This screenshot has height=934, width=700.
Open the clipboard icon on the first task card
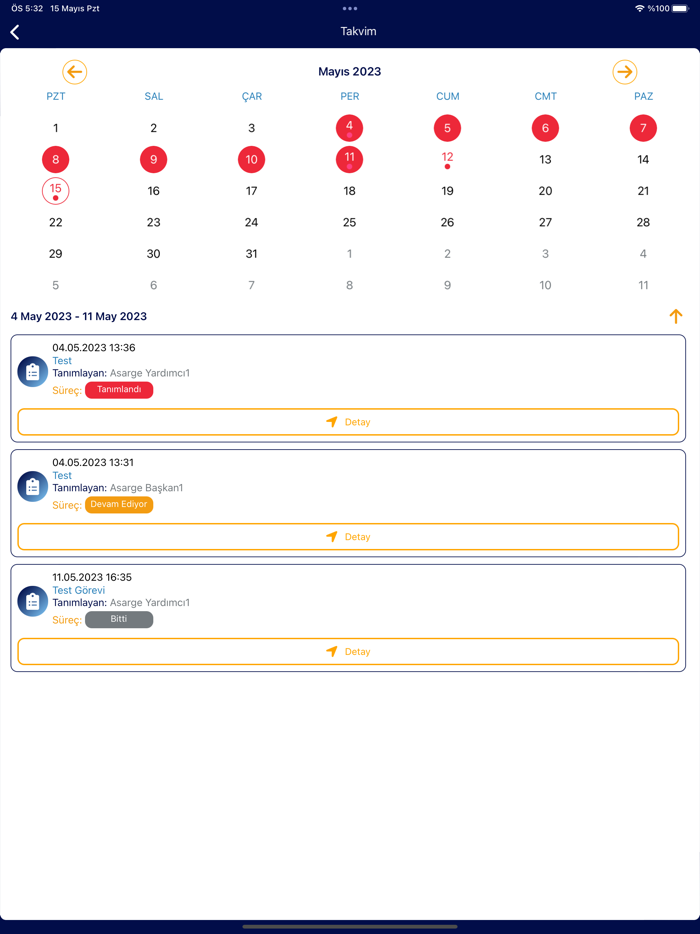click(x=32, y=371)
